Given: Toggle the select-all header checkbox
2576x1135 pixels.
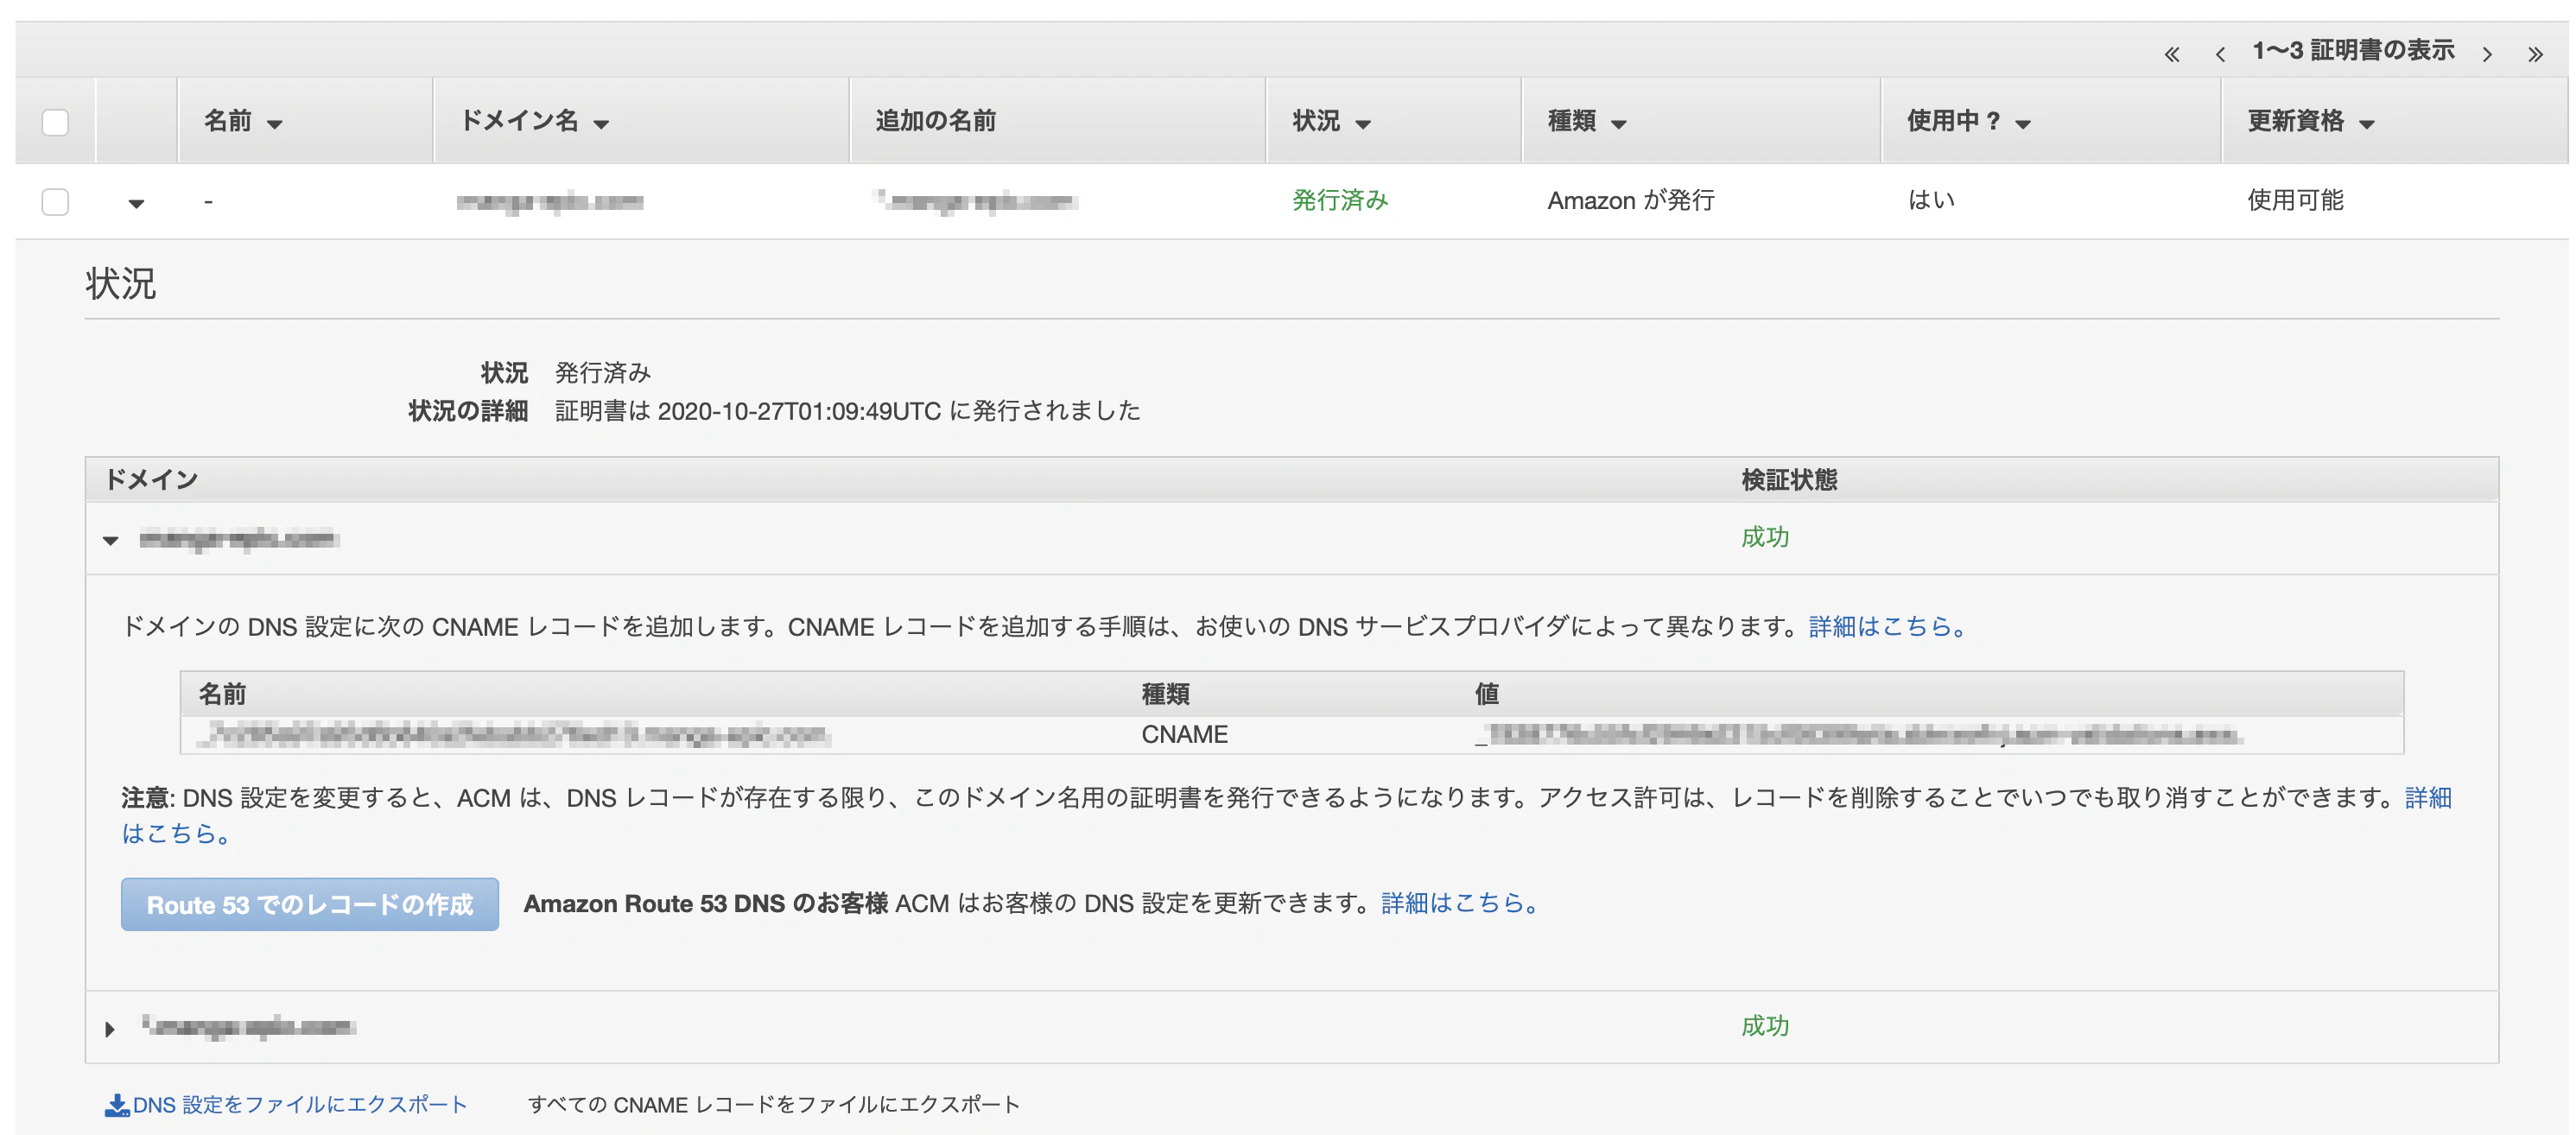Looking at the screenshot, I should click(55, 122).
